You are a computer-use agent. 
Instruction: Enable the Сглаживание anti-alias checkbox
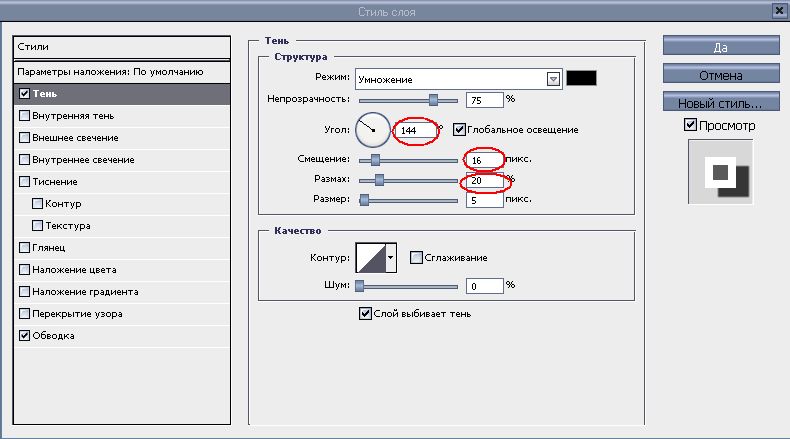(417, 258)
